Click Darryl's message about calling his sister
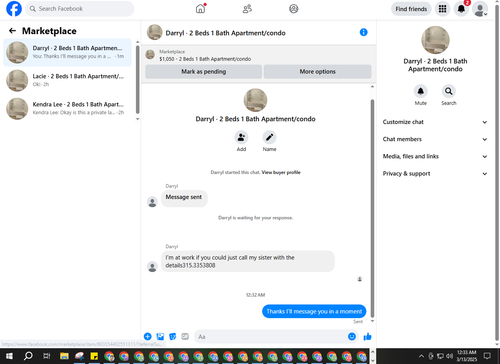The image size is (500, 364). pyautogui.click(x=248, y=261)
